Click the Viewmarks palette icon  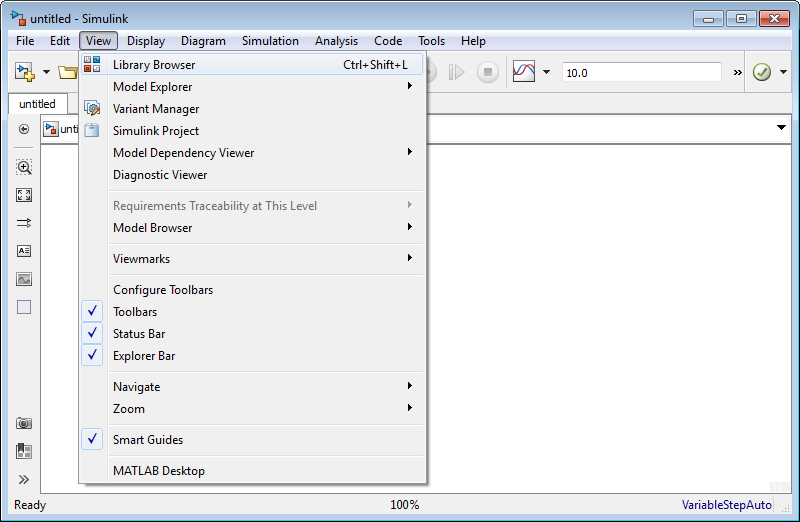point(24,451)
